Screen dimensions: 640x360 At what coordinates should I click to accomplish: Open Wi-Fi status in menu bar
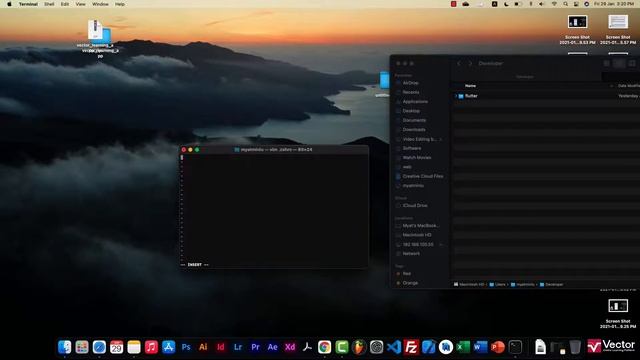(554, 4)
